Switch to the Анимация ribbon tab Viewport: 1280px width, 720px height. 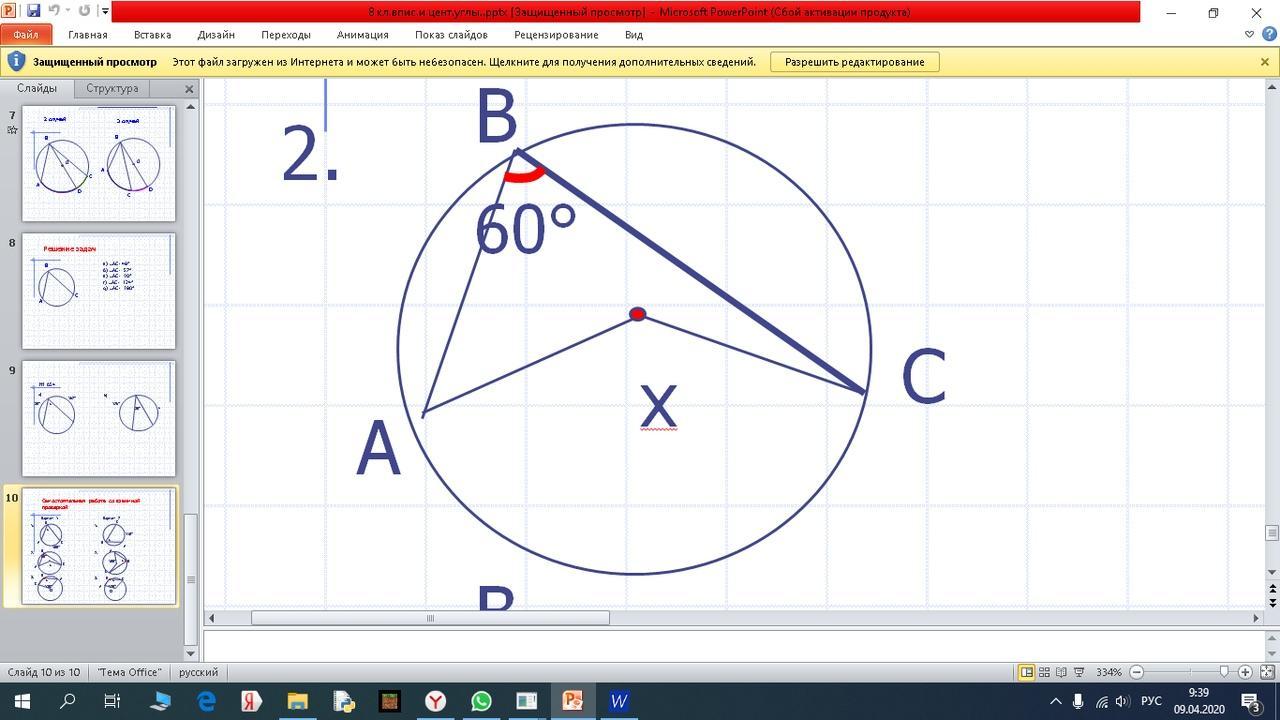[362, 35]
